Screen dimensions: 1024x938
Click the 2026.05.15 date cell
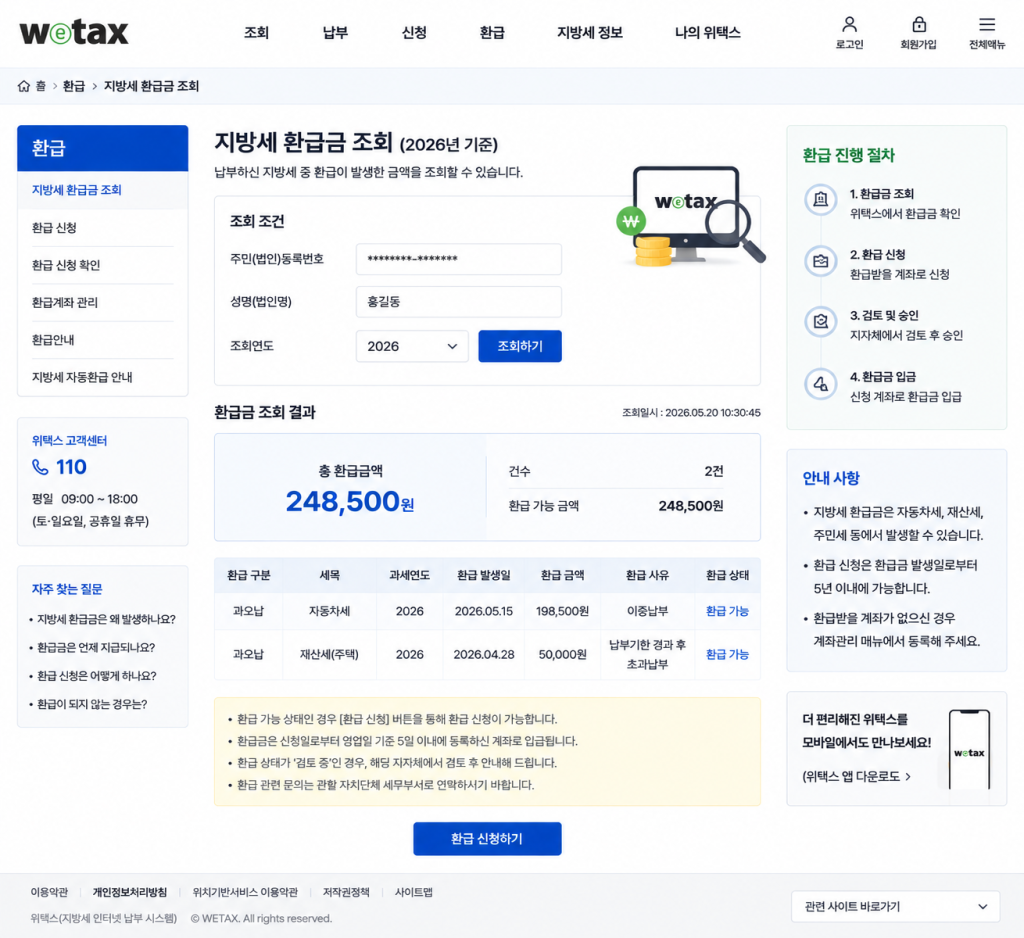484,611
